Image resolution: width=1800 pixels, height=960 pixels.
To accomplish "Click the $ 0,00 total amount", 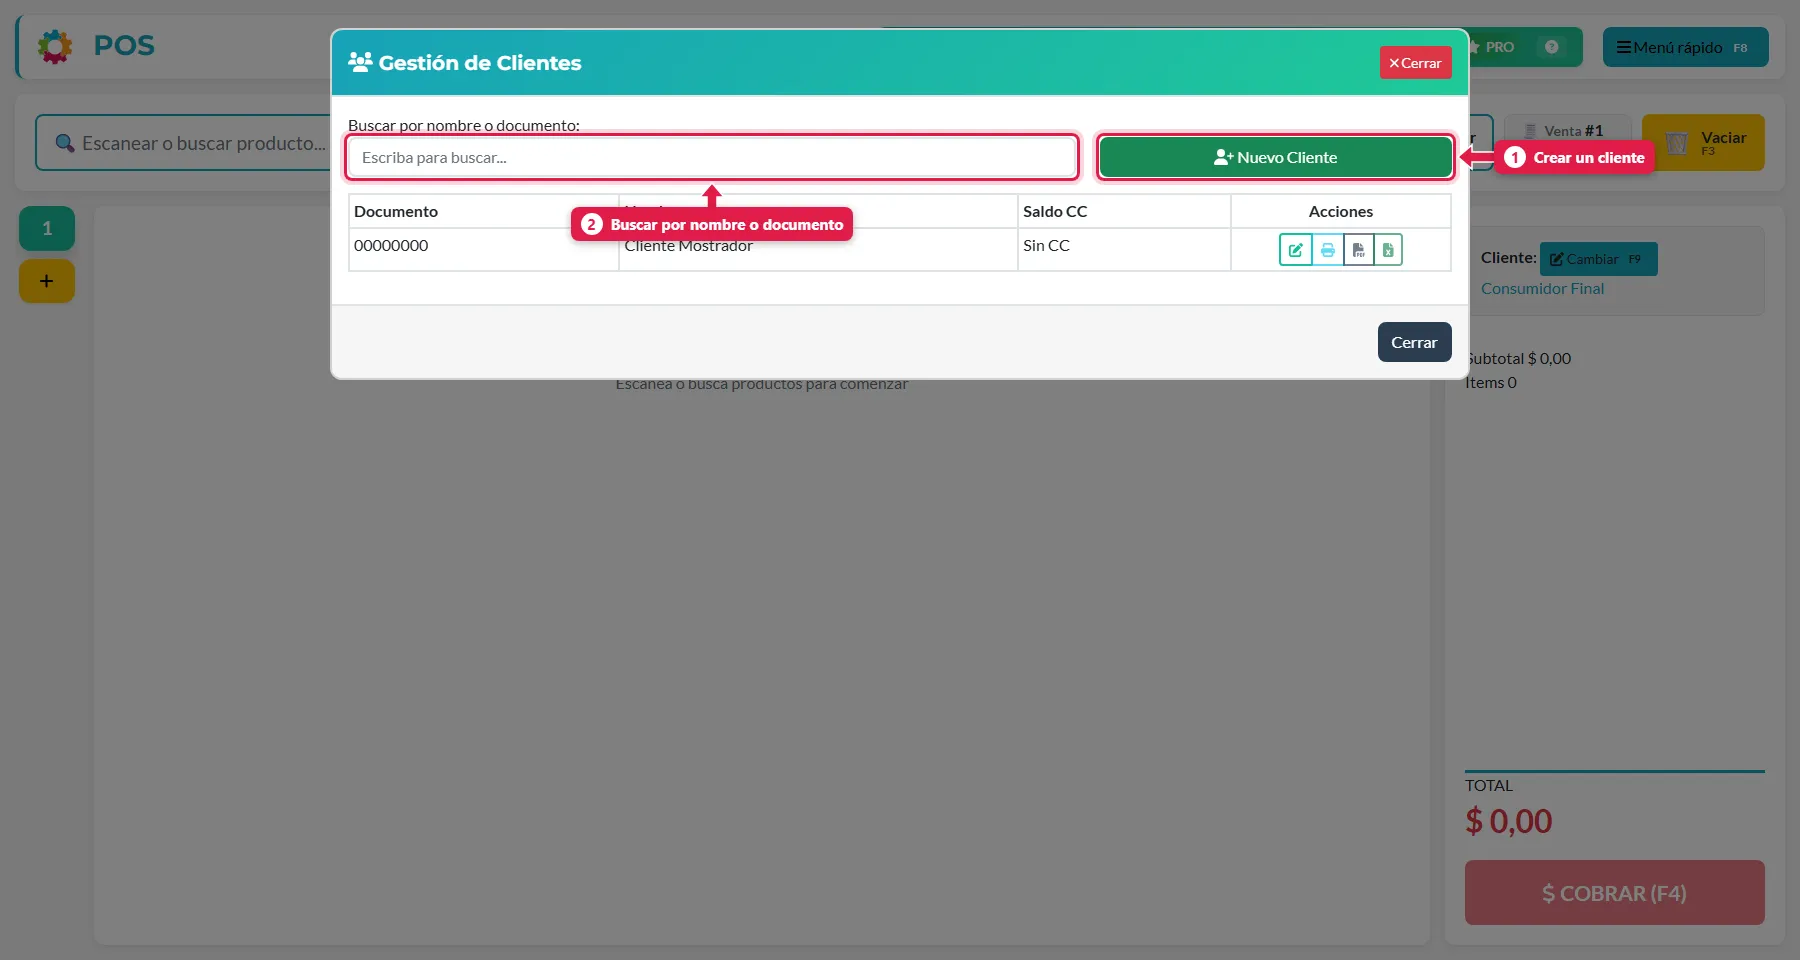I will pos(1508,821).
